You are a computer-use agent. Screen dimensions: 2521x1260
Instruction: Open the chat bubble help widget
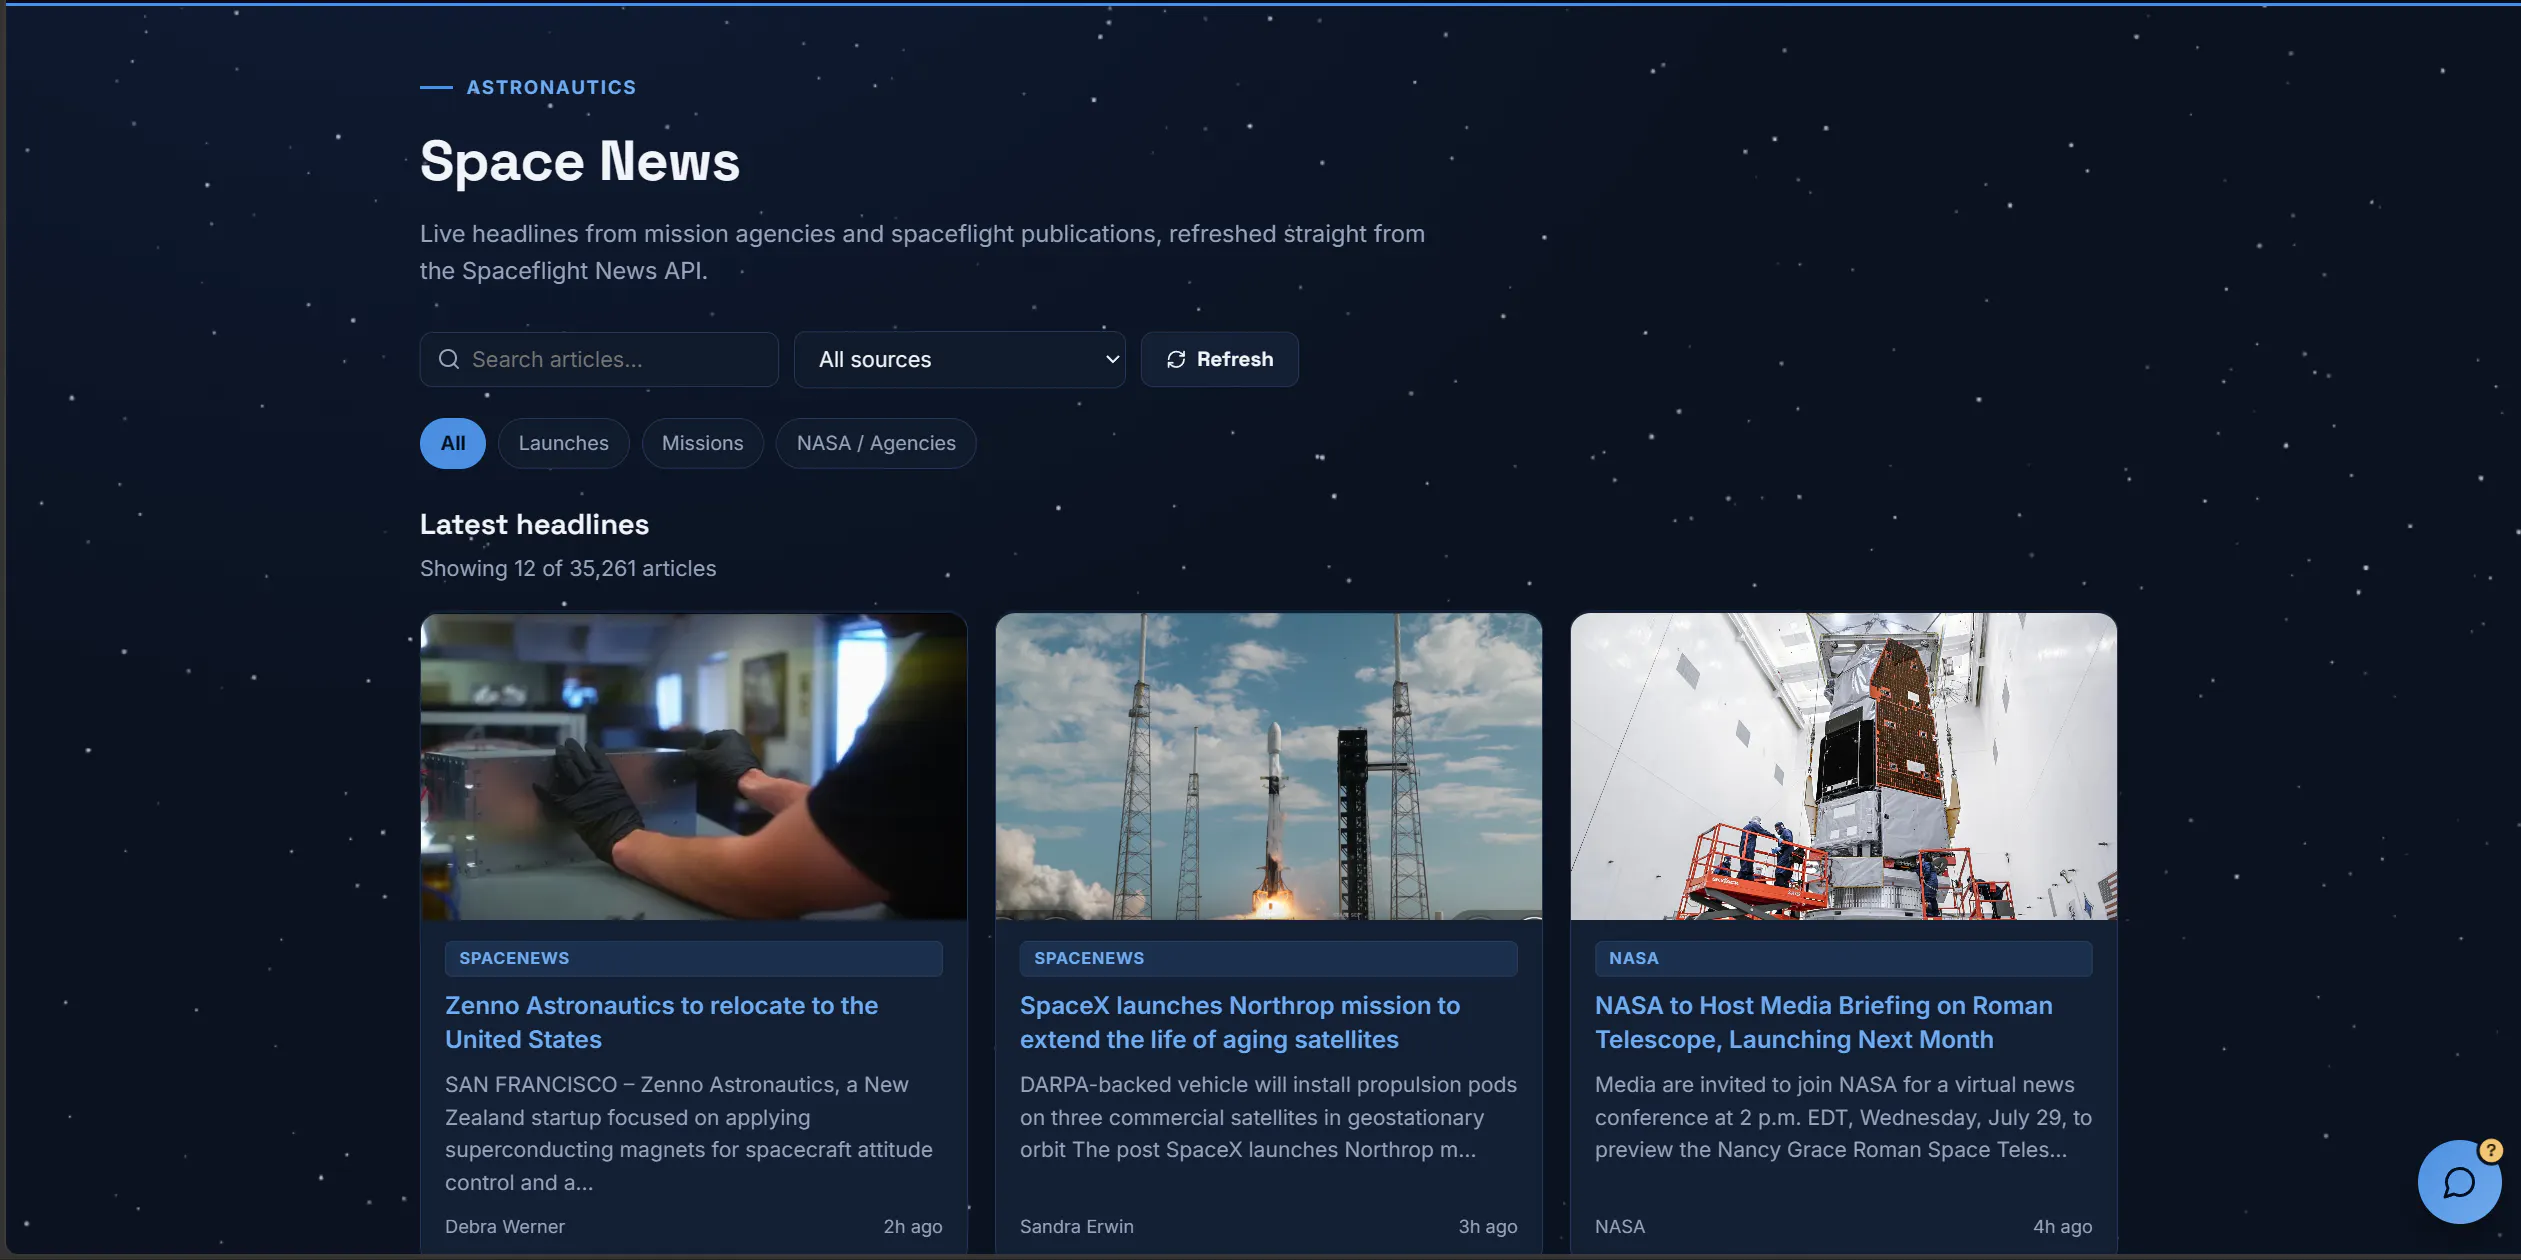pos(2459,1182)
